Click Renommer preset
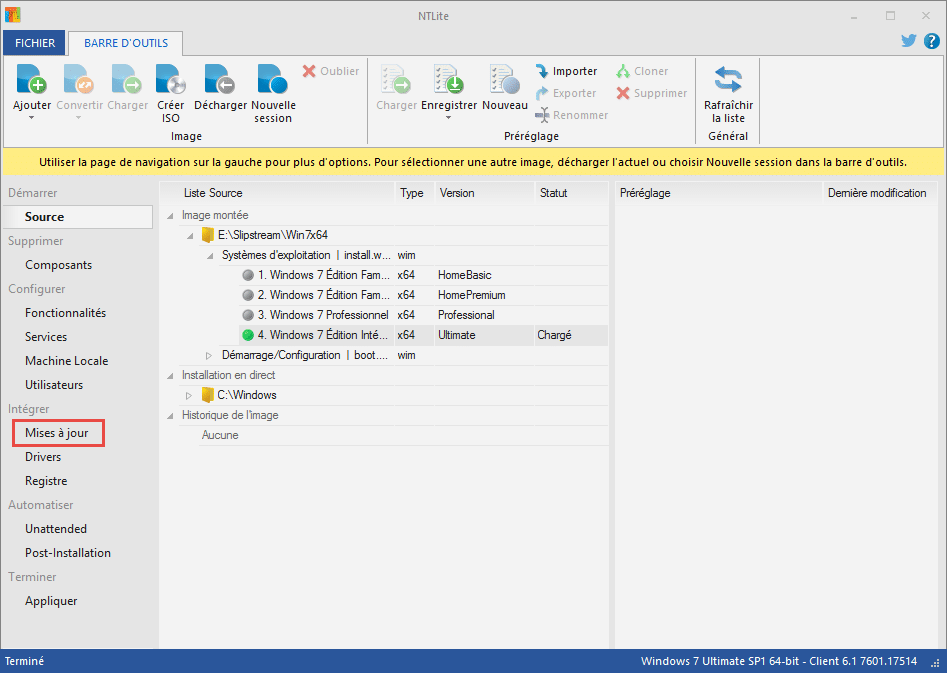Viewport: 947px width, 673px height. click(571, 115)
